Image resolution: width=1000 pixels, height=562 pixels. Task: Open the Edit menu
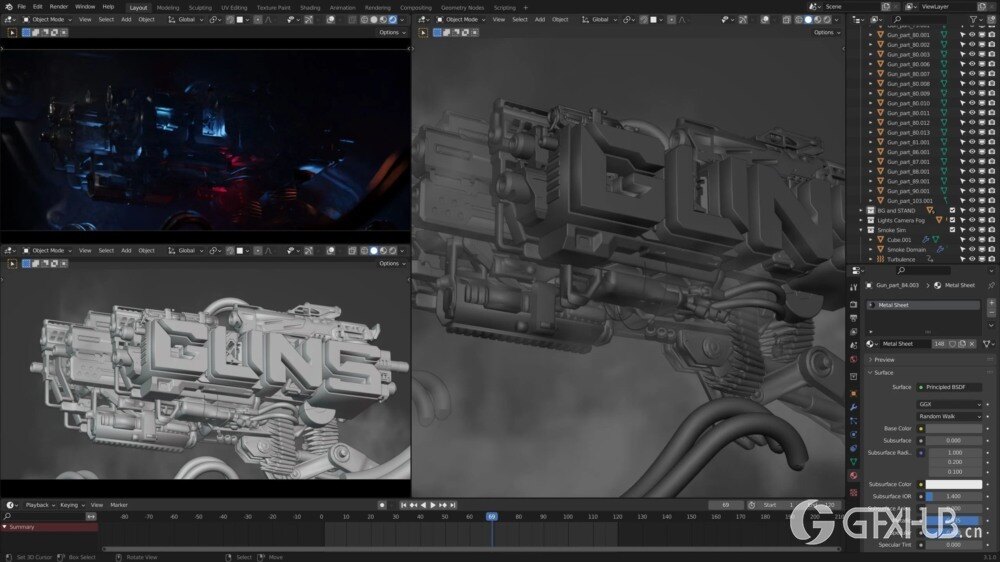click(x=38, y=7)
